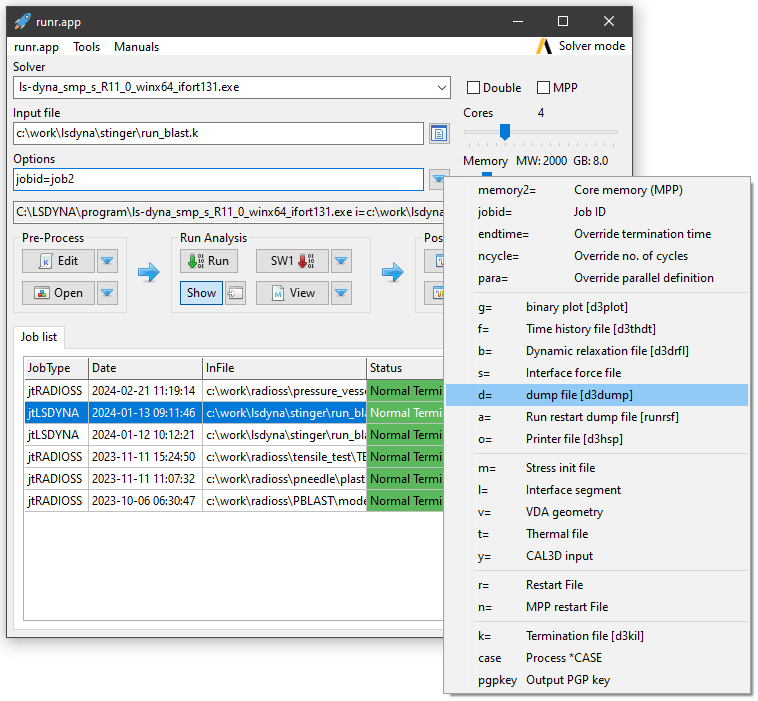Choose f= Time history file [d3thdt]
This screenshot has width=758, height=701.
[x=597, y=329]
